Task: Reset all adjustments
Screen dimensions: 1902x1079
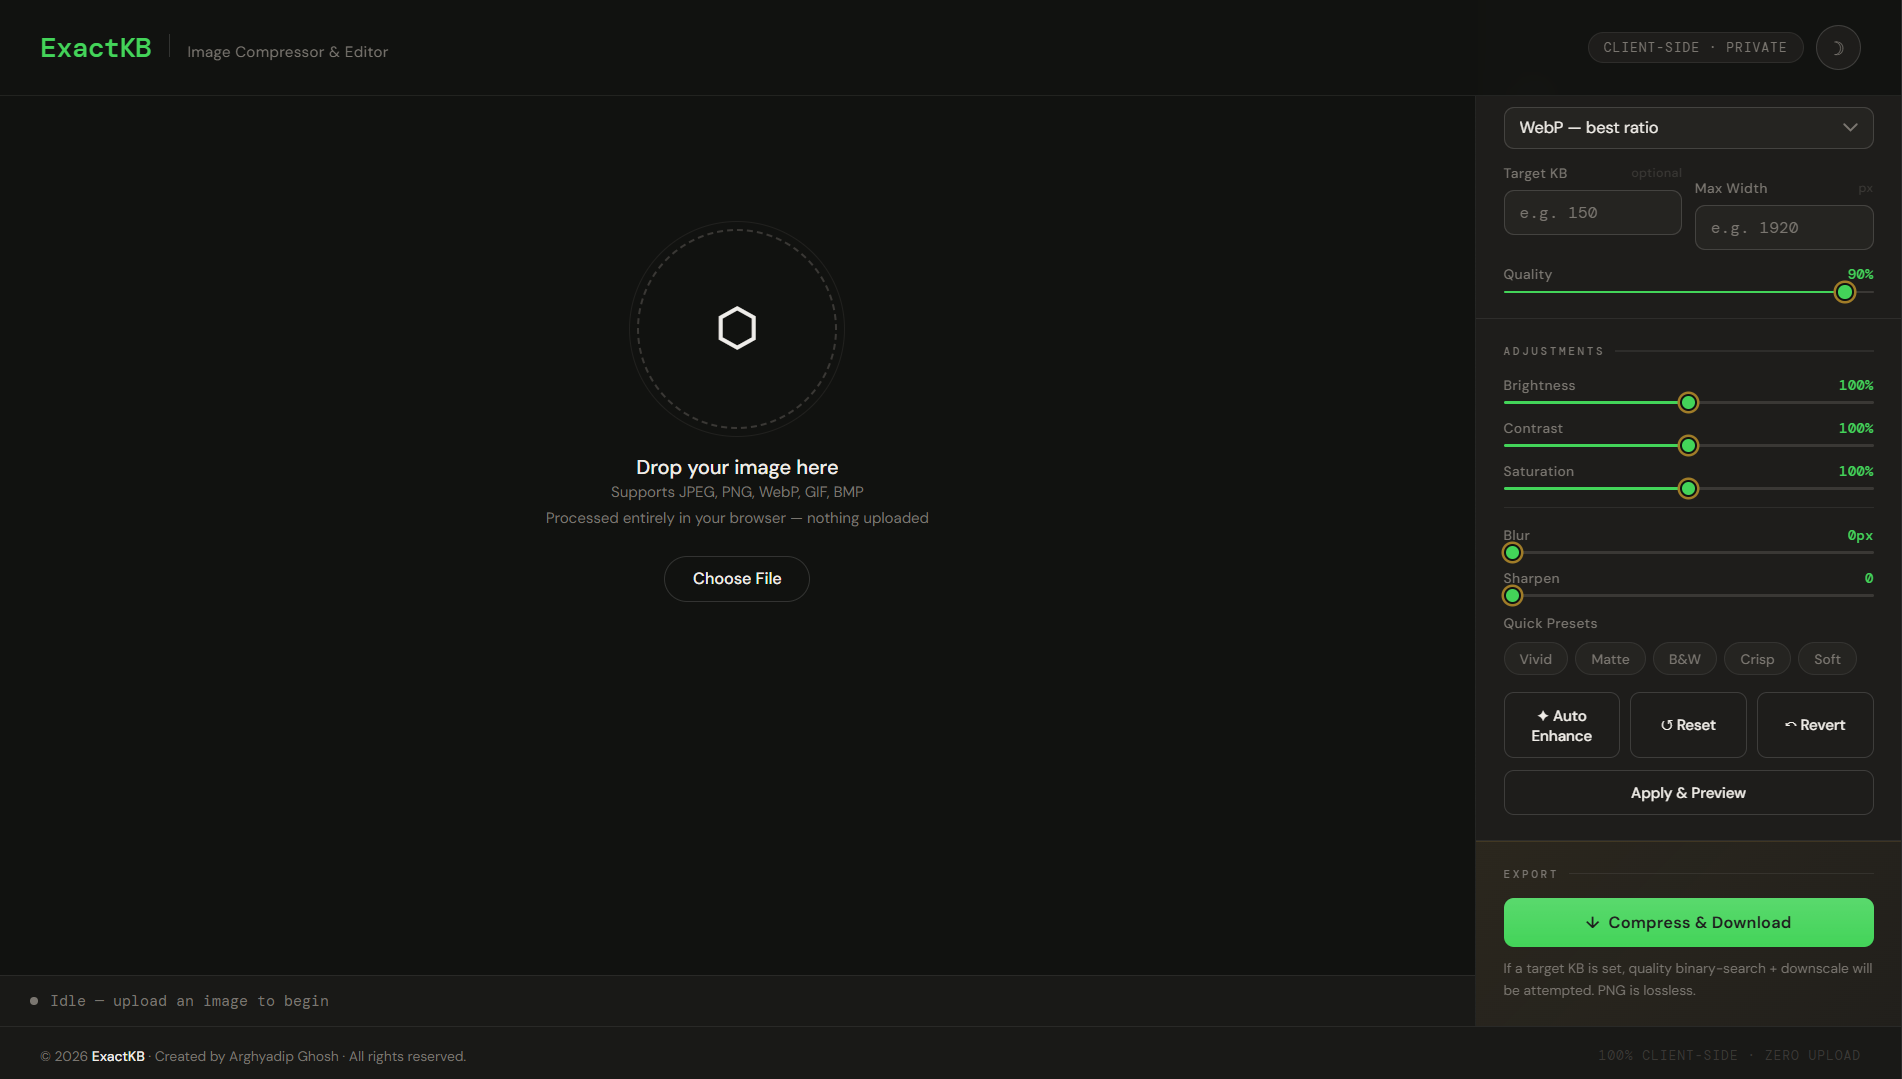Action: [x=1687, y=725]
